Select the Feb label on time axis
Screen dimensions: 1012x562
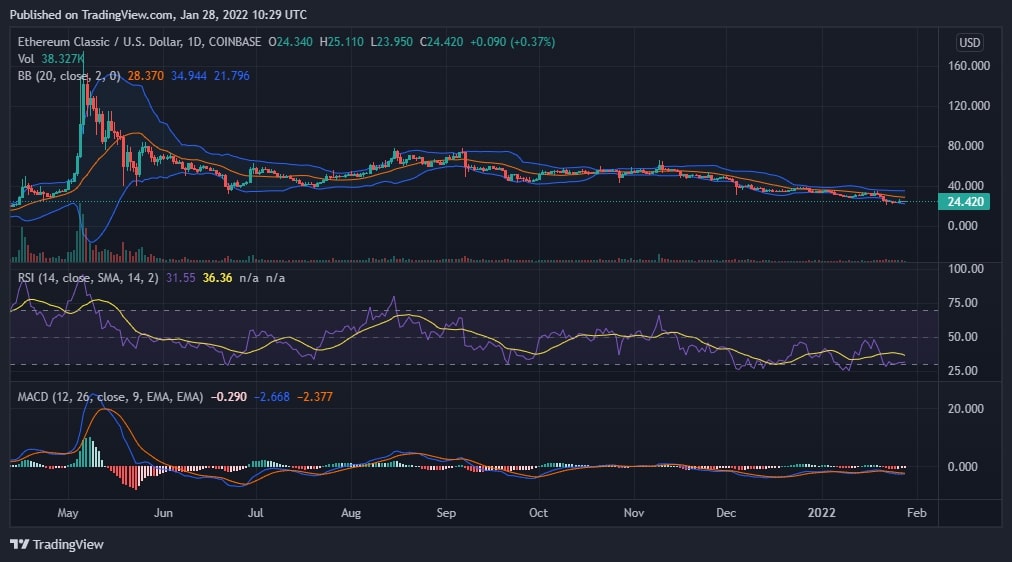tap(916, 513)
